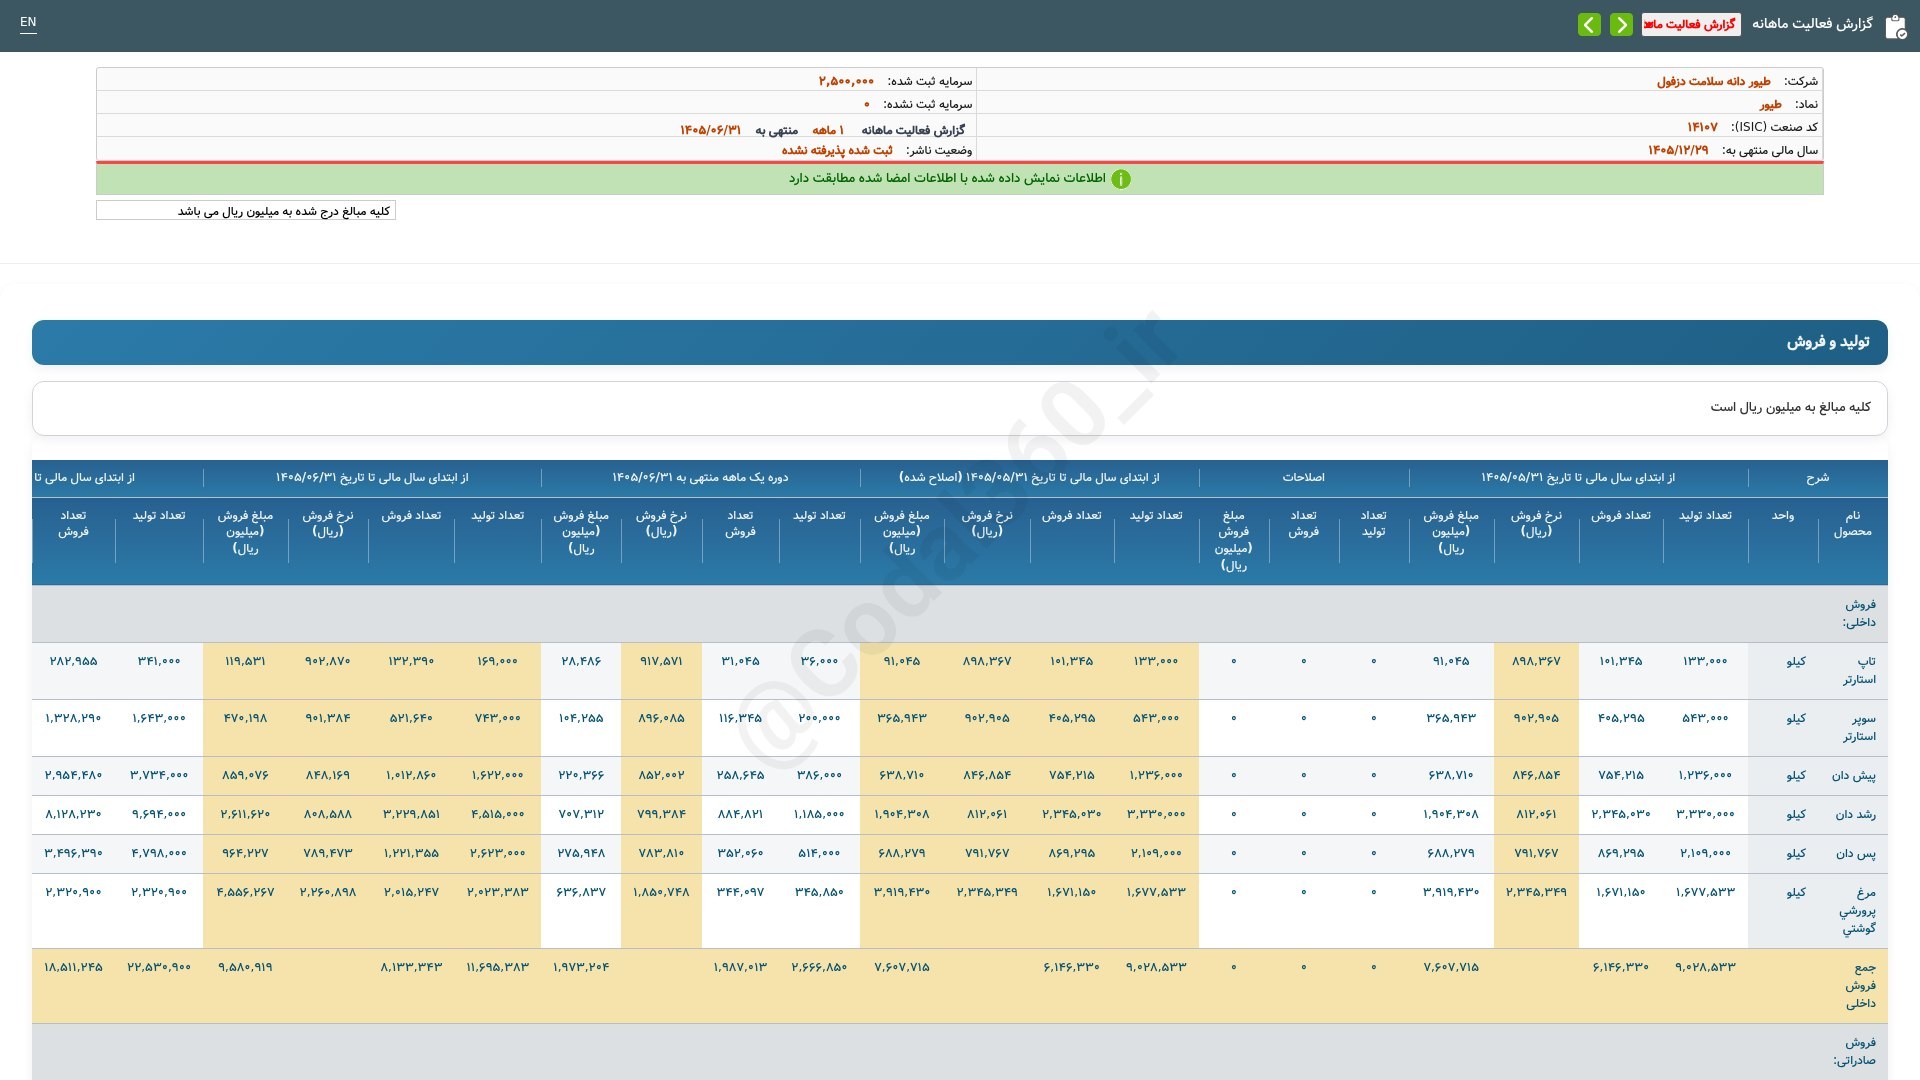The height and width of the screenshot is (1080, 1920).
Task: Click product name تاپ استارتر
Action: tap(1859, 671)
